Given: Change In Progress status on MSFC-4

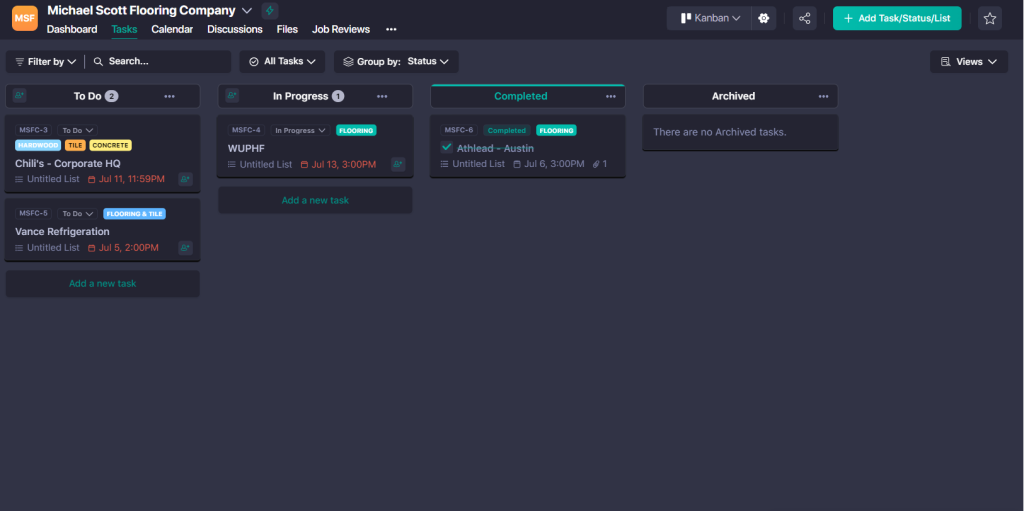Looking at the screenshot, I should pyautogui.click(x=301, y=130).
